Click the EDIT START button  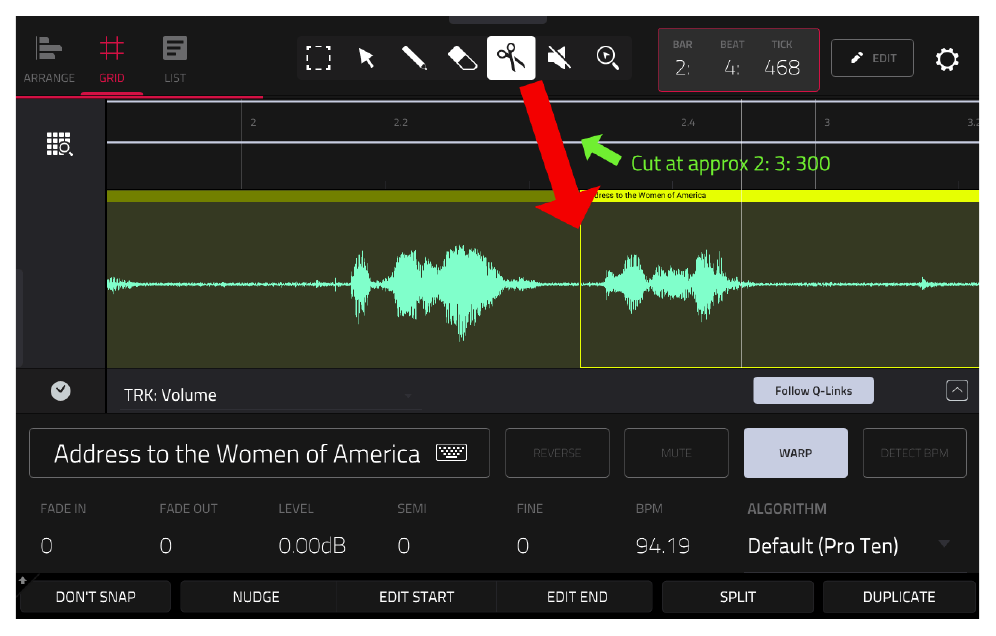pos(417,597)
